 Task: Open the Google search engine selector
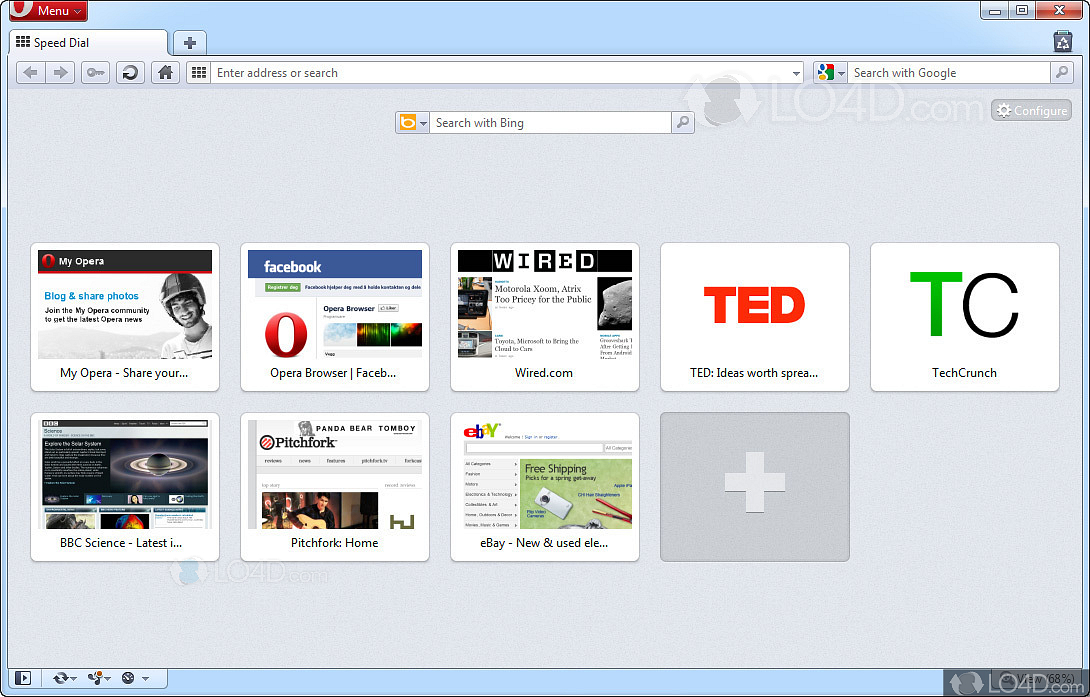point(831,72)
